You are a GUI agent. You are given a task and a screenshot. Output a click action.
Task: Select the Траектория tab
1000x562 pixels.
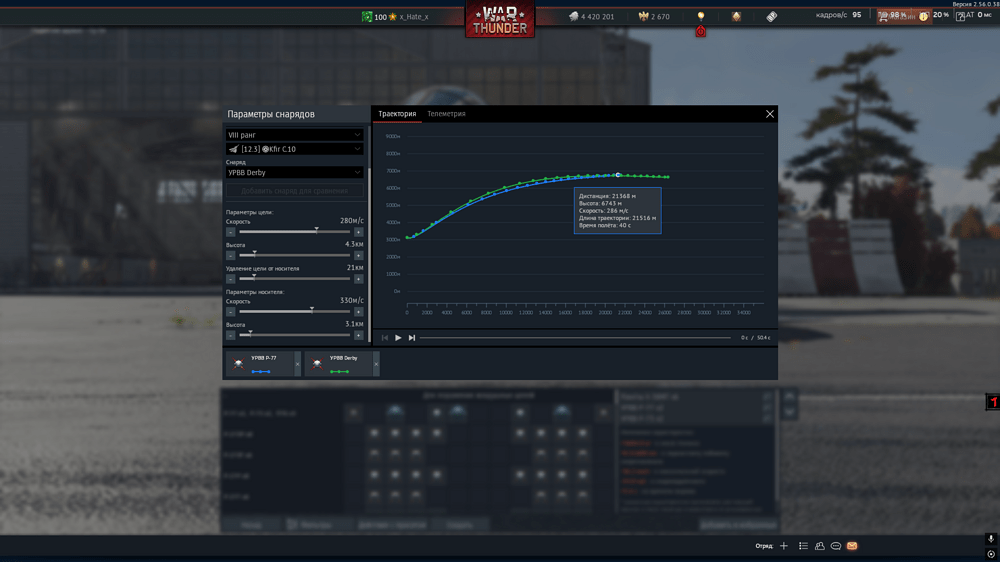click(397, 114)
